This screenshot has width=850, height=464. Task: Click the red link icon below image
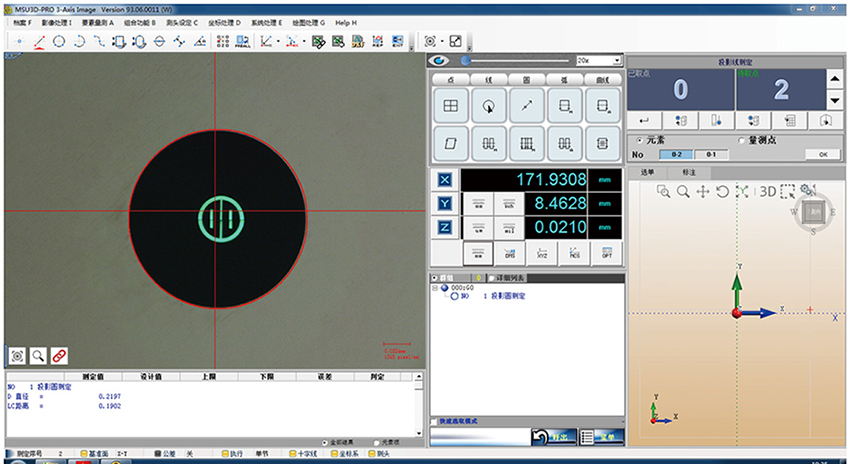coord(59,355)
